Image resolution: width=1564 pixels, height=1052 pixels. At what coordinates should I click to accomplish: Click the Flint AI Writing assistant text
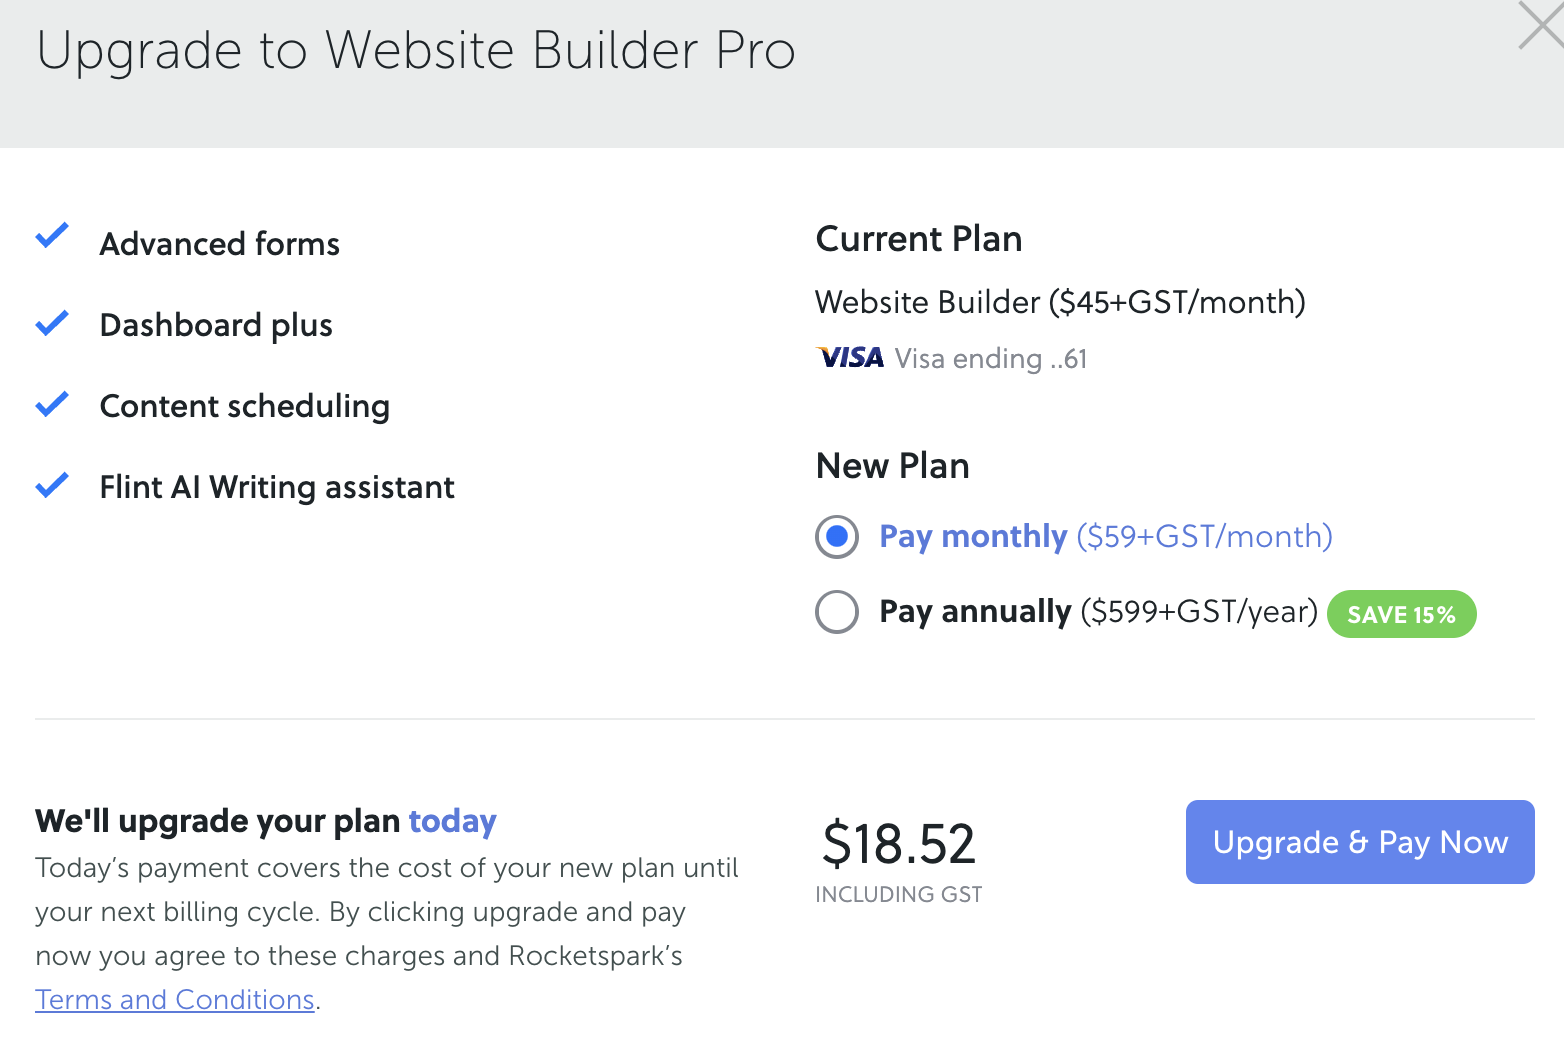click(x=277, y=488)
